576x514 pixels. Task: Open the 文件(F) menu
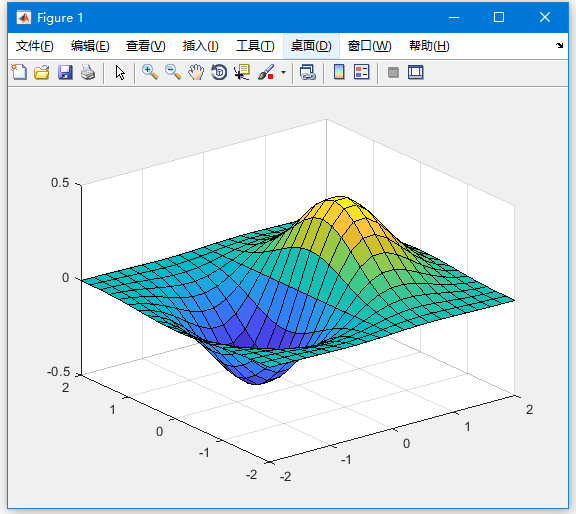pos(35,46)
